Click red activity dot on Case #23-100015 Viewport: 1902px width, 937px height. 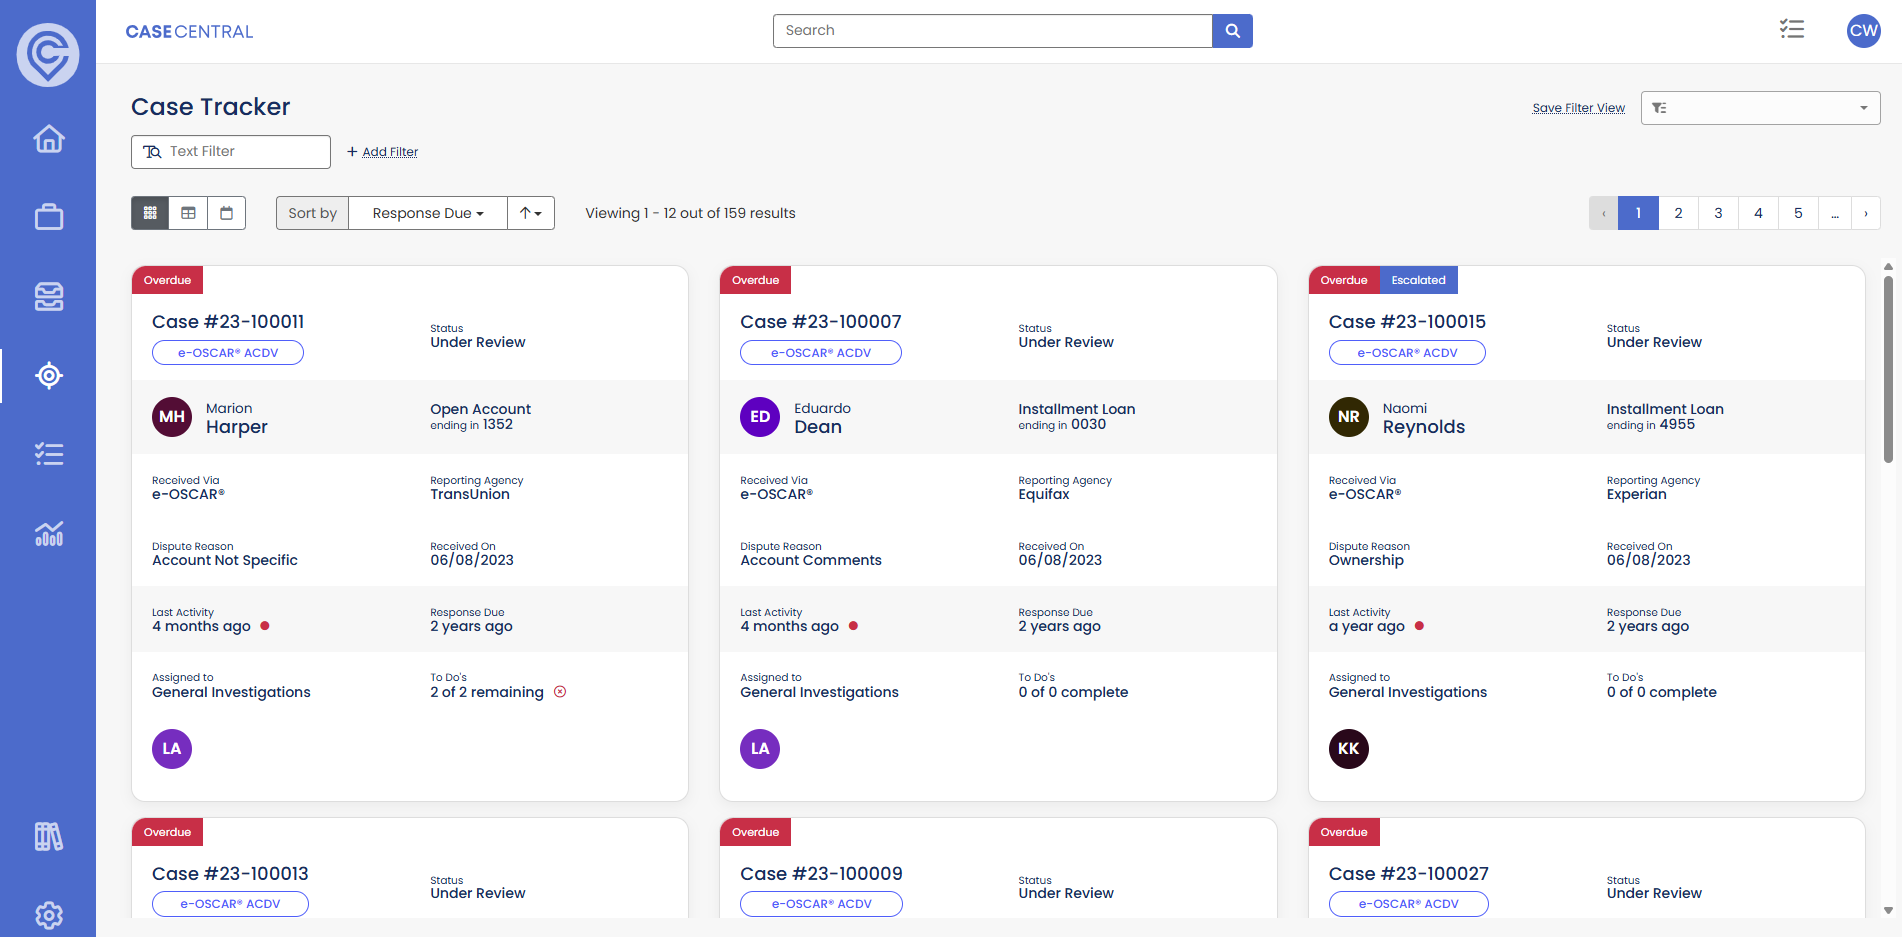click(x=1419, y=626)
